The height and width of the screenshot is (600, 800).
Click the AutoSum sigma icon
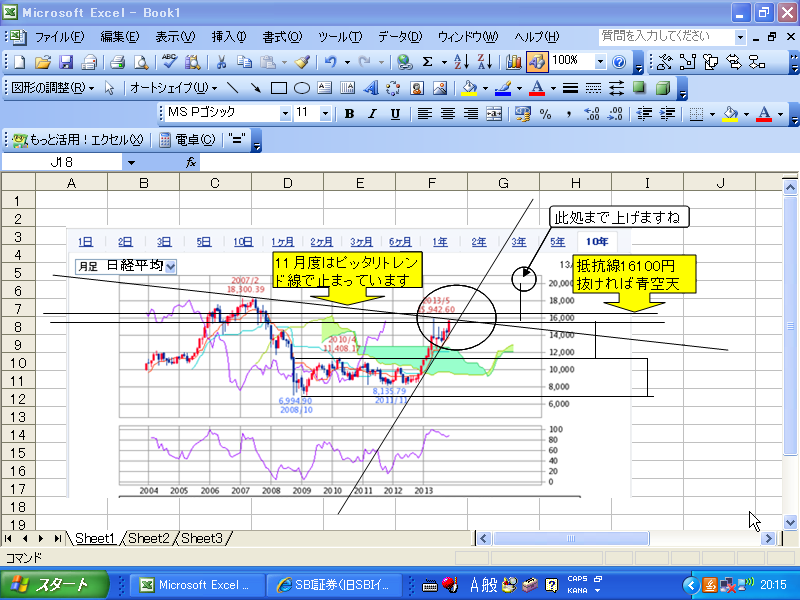click(428, 62)
